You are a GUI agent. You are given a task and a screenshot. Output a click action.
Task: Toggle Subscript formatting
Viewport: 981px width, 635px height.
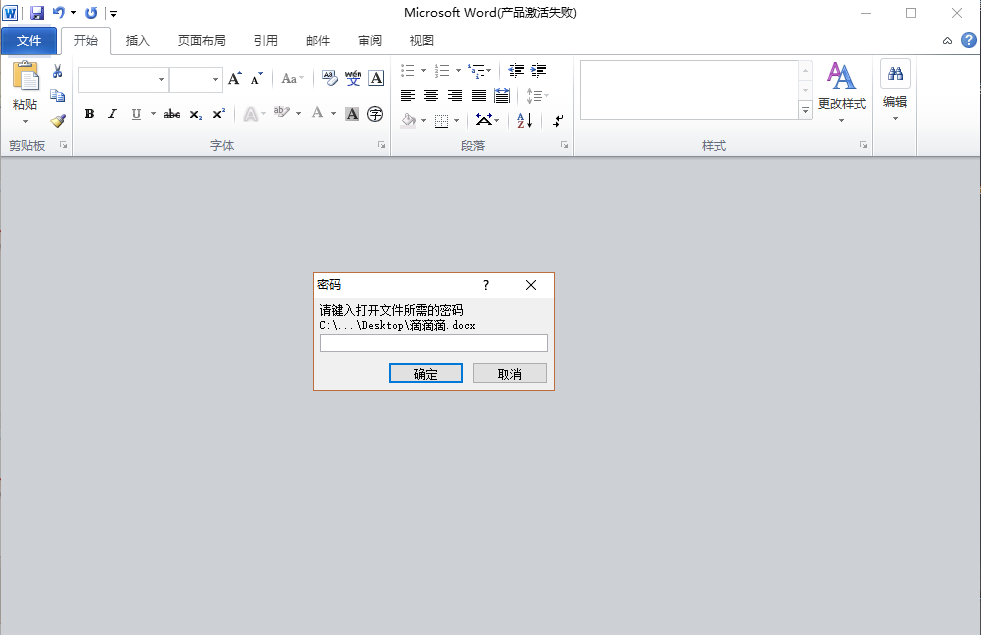coord(196,114)
